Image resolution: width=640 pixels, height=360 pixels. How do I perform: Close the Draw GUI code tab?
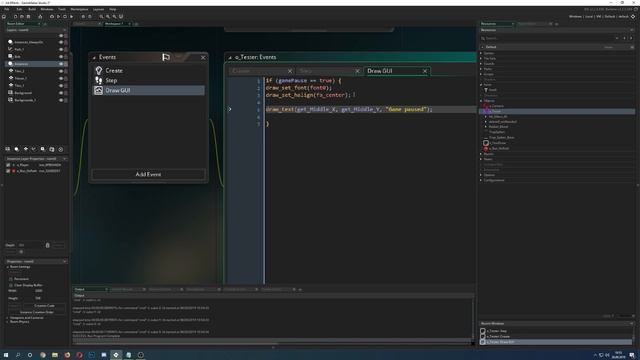pyautogui.click(x=425, y=71)
